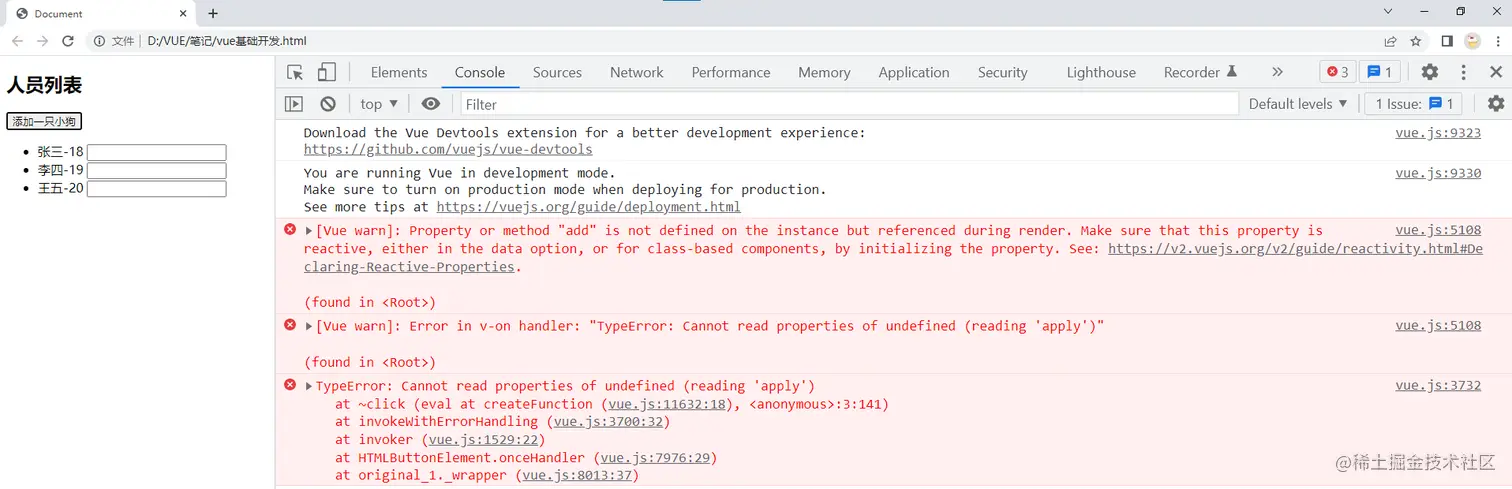1512x489 pixels.
Task: Open the DevTools three-dot menu
Action: [x=1463, y=72]
